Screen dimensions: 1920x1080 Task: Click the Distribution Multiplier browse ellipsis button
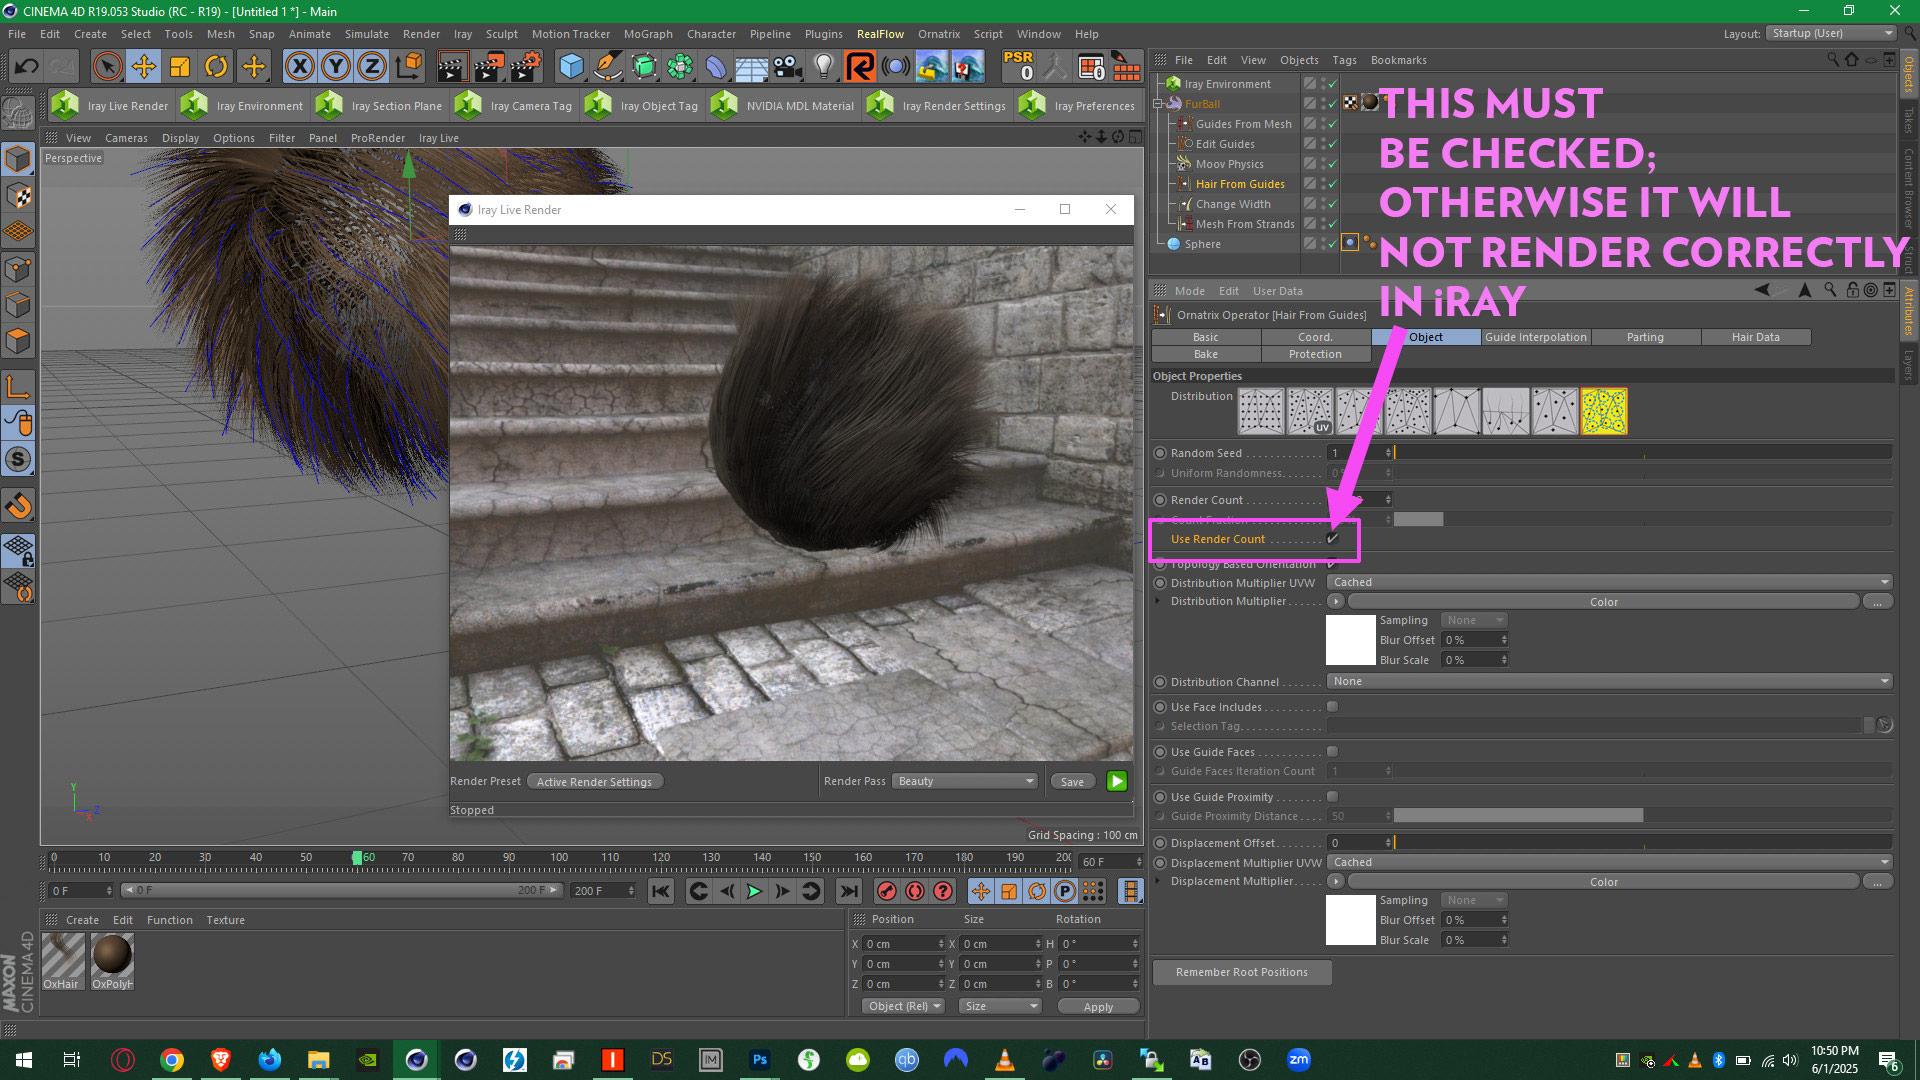tap(1877, 602)
